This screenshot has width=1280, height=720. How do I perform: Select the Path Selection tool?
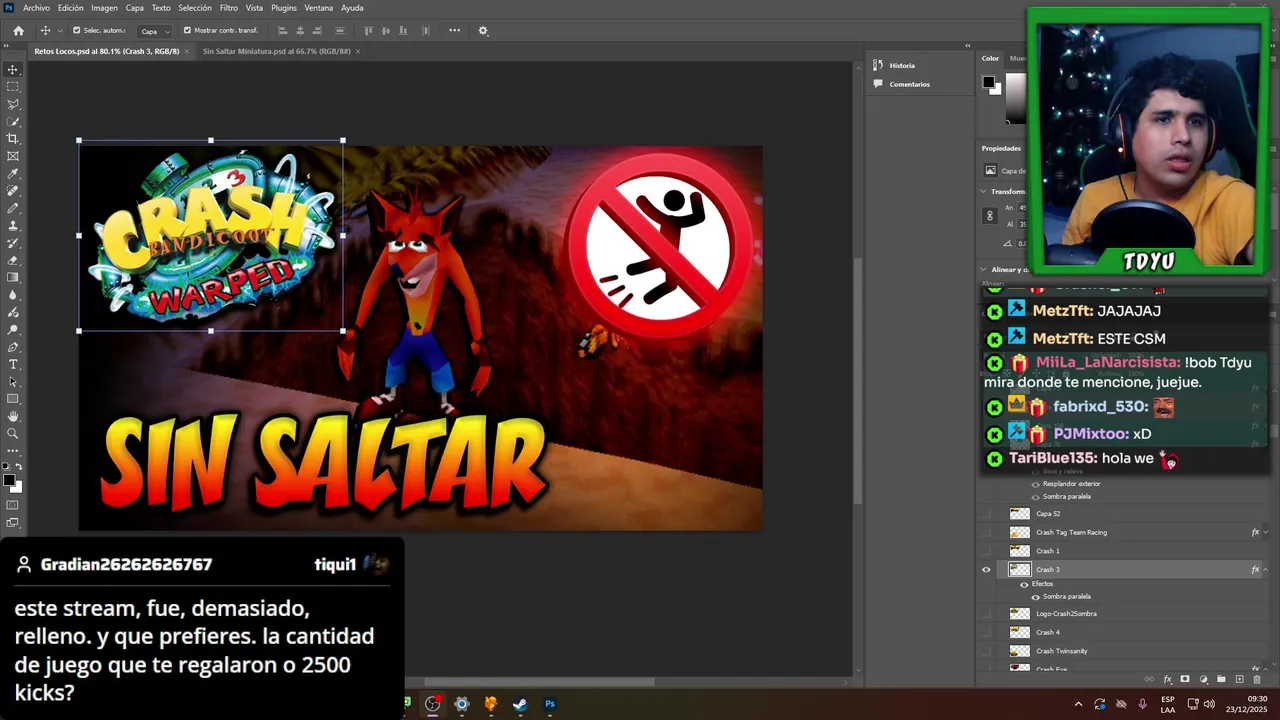tap(13, 382)
